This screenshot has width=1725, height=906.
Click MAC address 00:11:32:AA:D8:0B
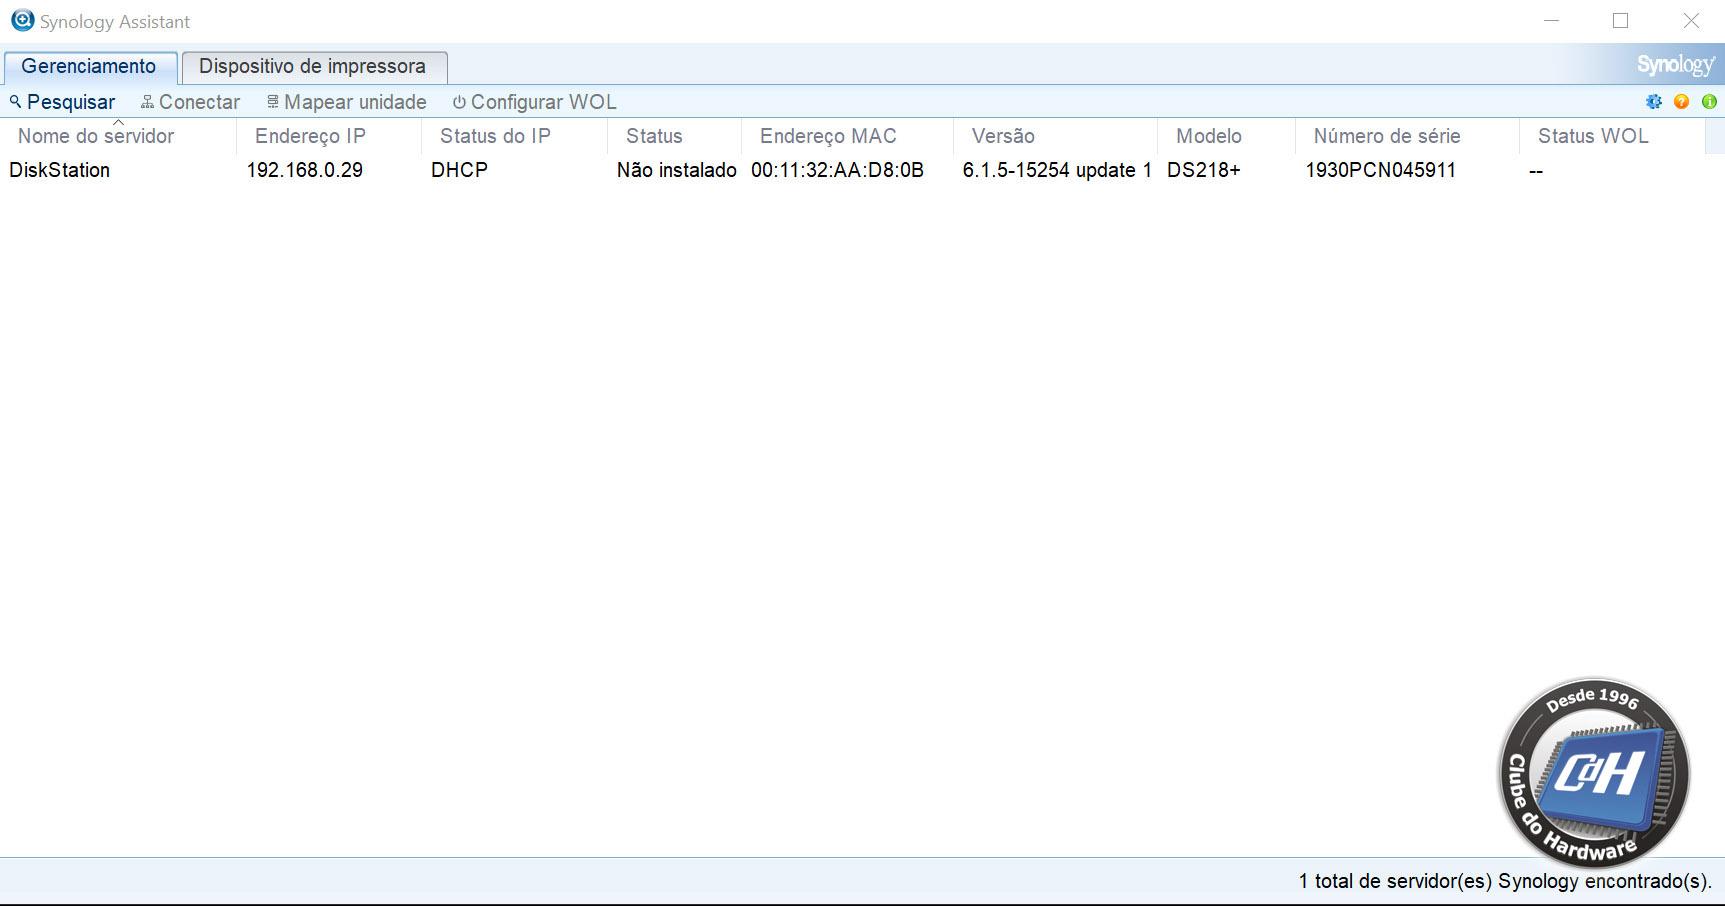(837, 170)
